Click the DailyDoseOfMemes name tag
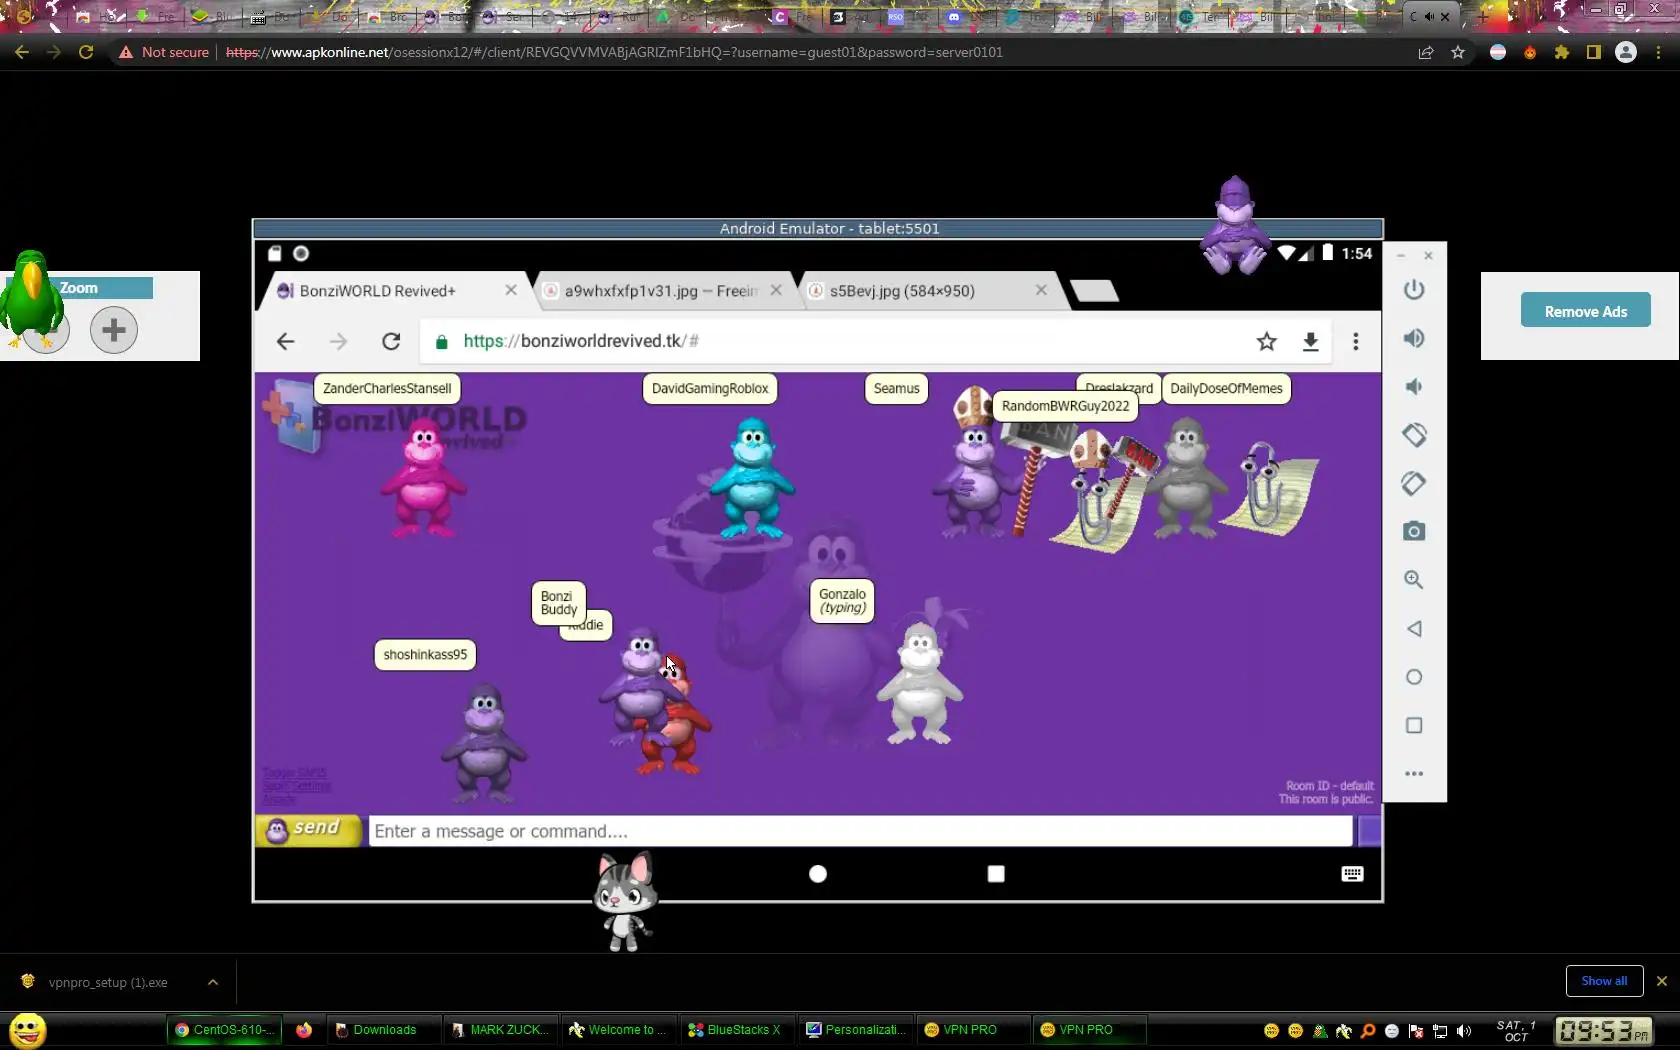 1226,389
